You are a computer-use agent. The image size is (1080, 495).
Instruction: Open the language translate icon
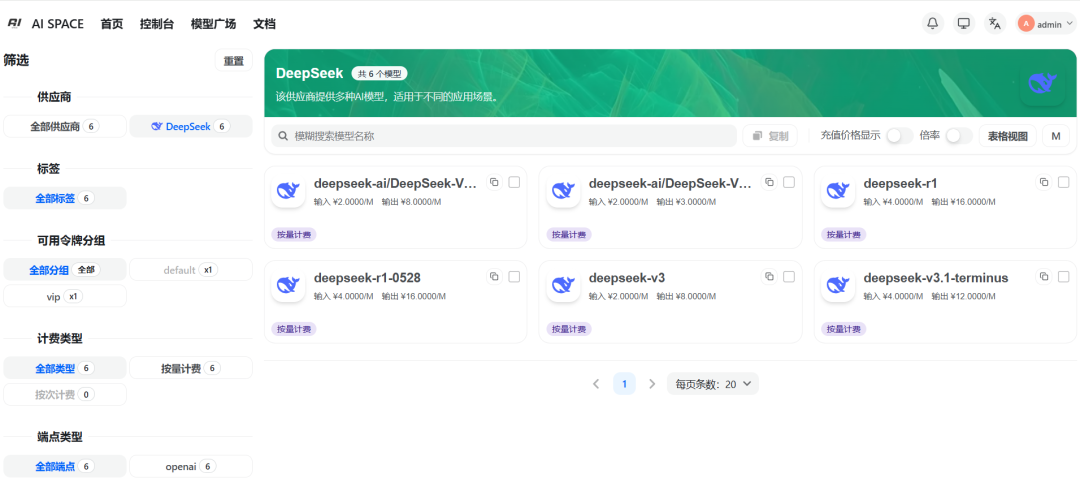[995, 23]
